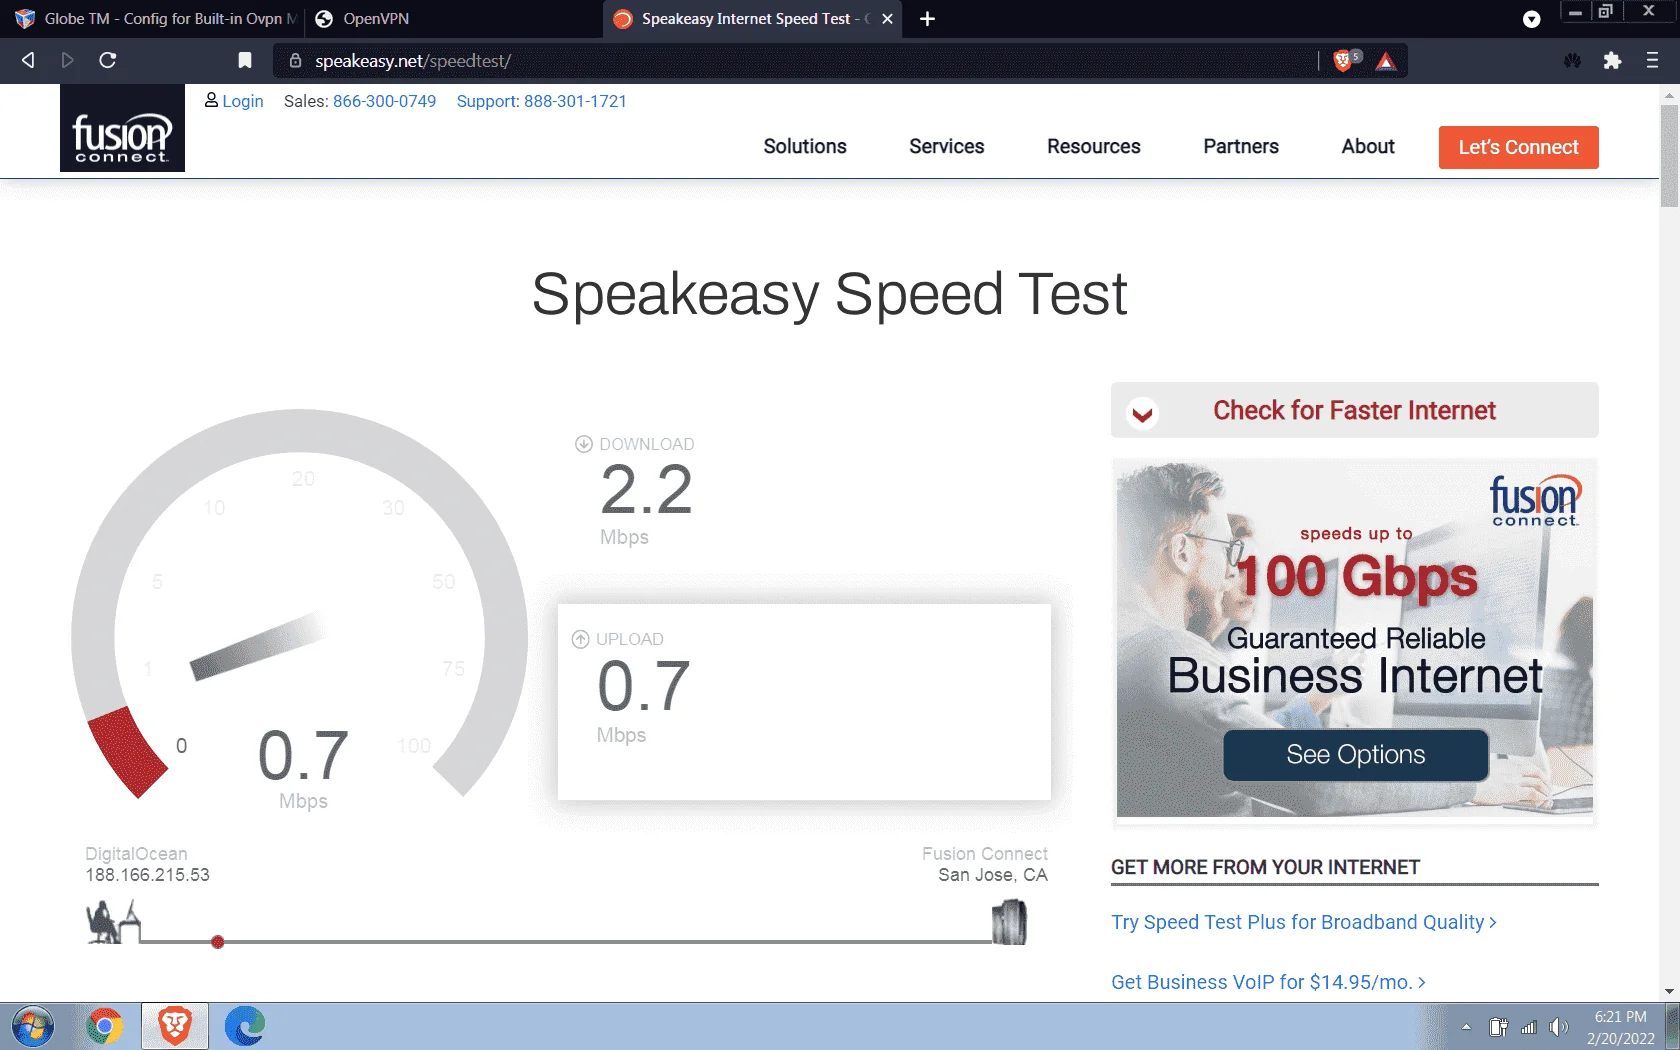1680x1050 pixels.
Task: Launch Google Chrome from the taskbar
Action: tap(104, 1026)
